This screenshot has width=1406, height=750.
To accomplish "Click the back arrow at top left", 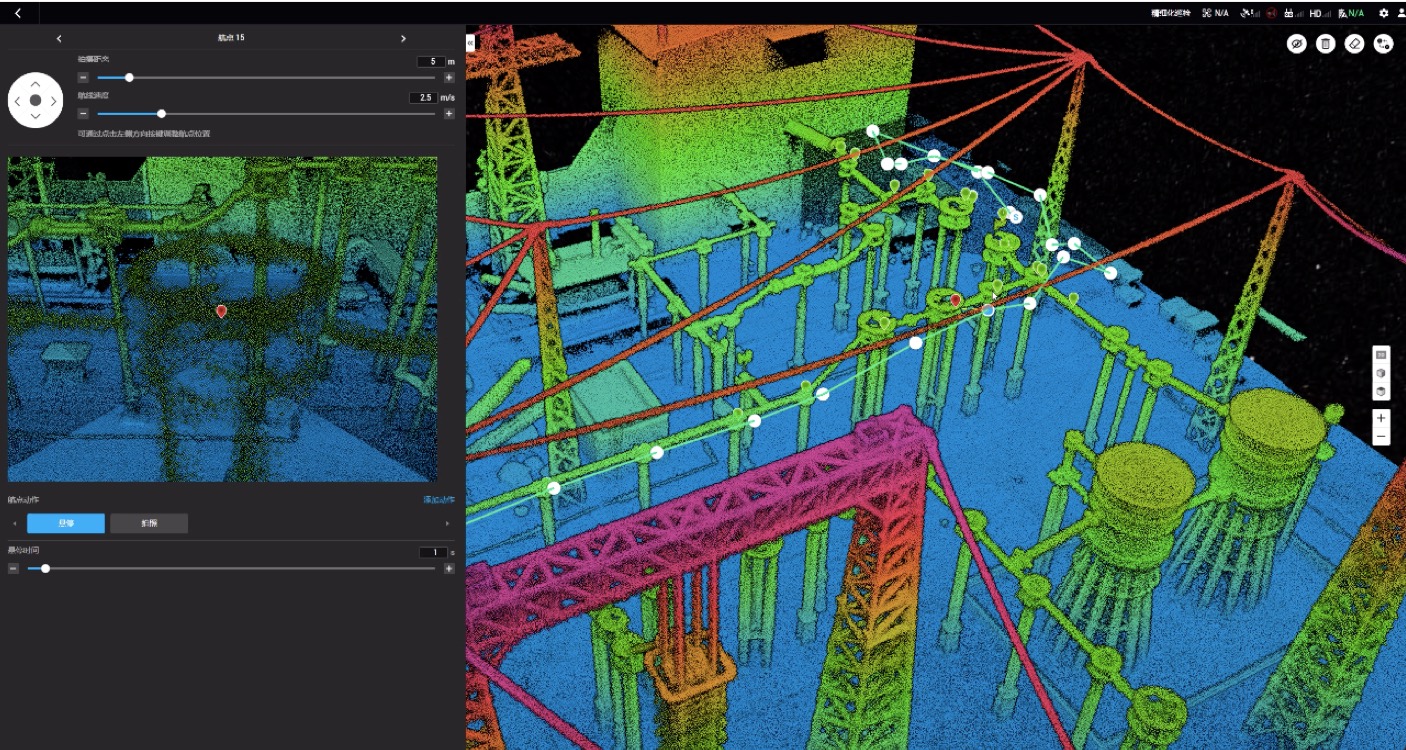I will coord(18,13).
